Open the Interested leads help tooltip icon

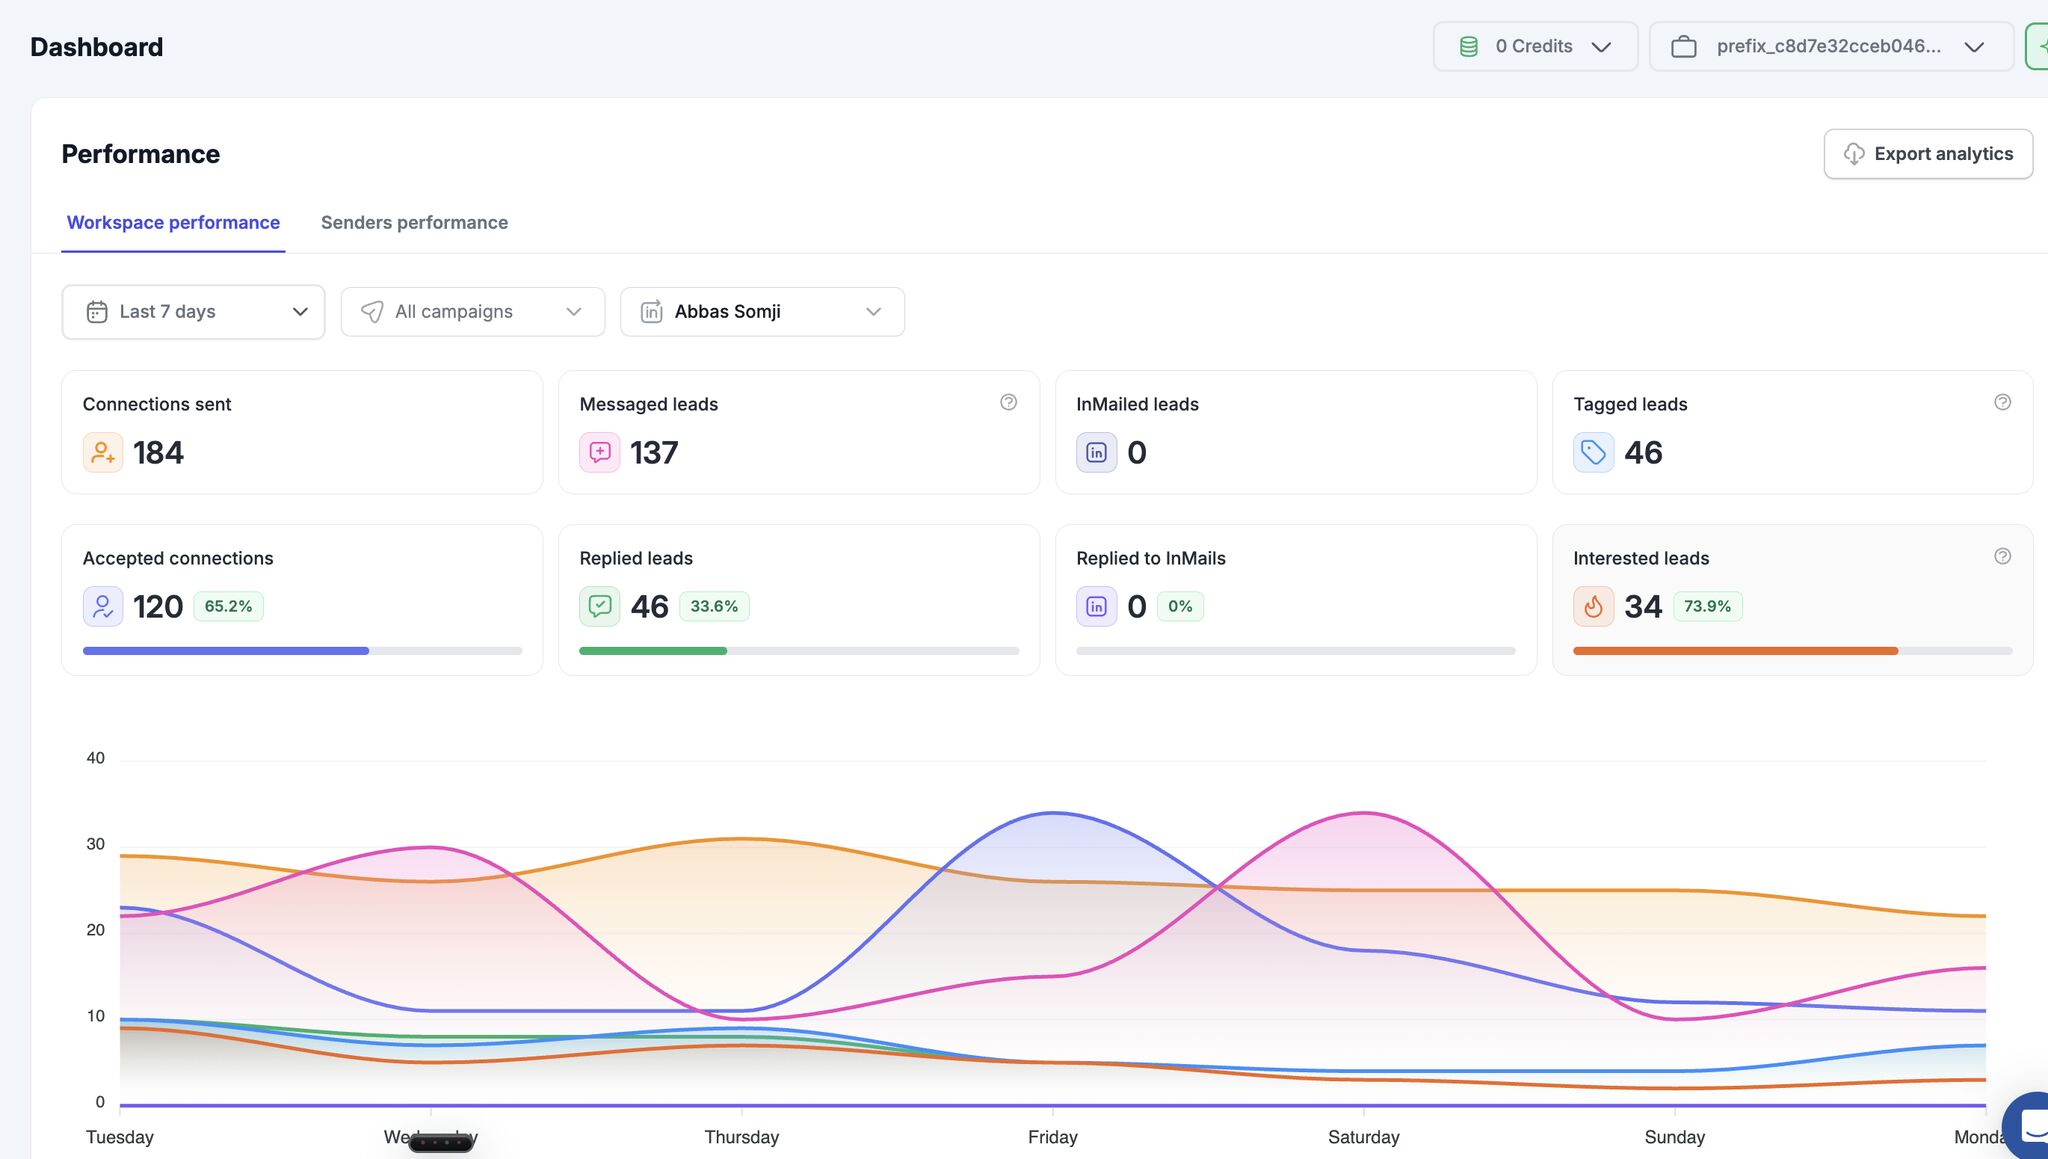2002,556
